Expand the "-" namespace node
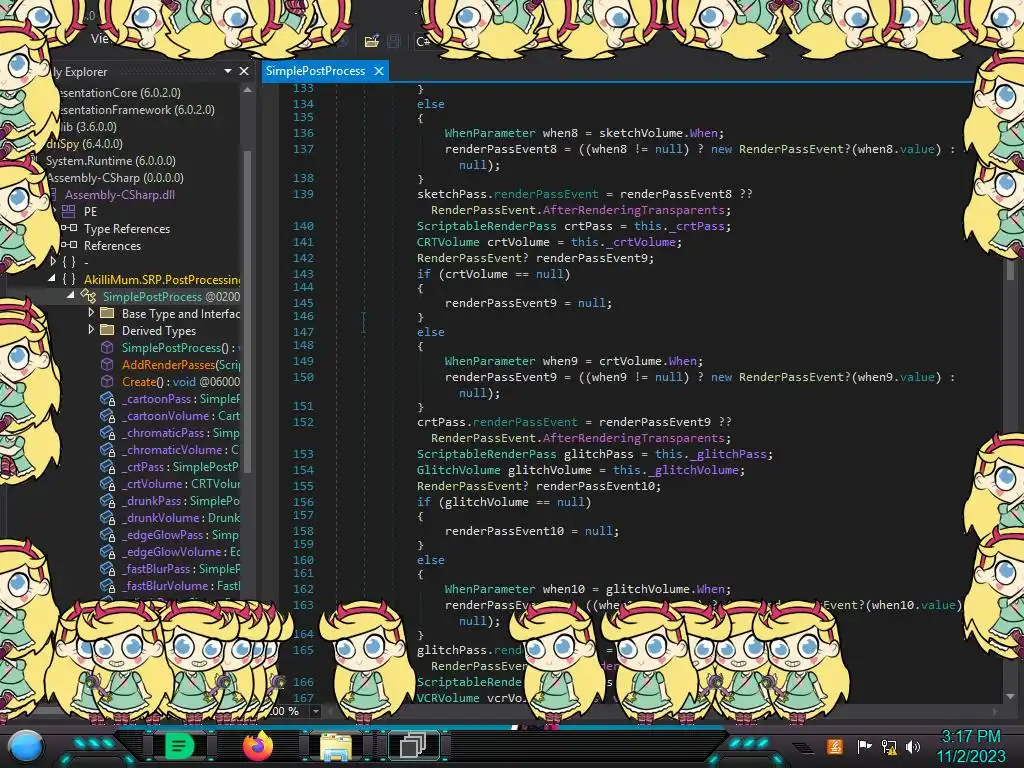 [x=53, y=261]
